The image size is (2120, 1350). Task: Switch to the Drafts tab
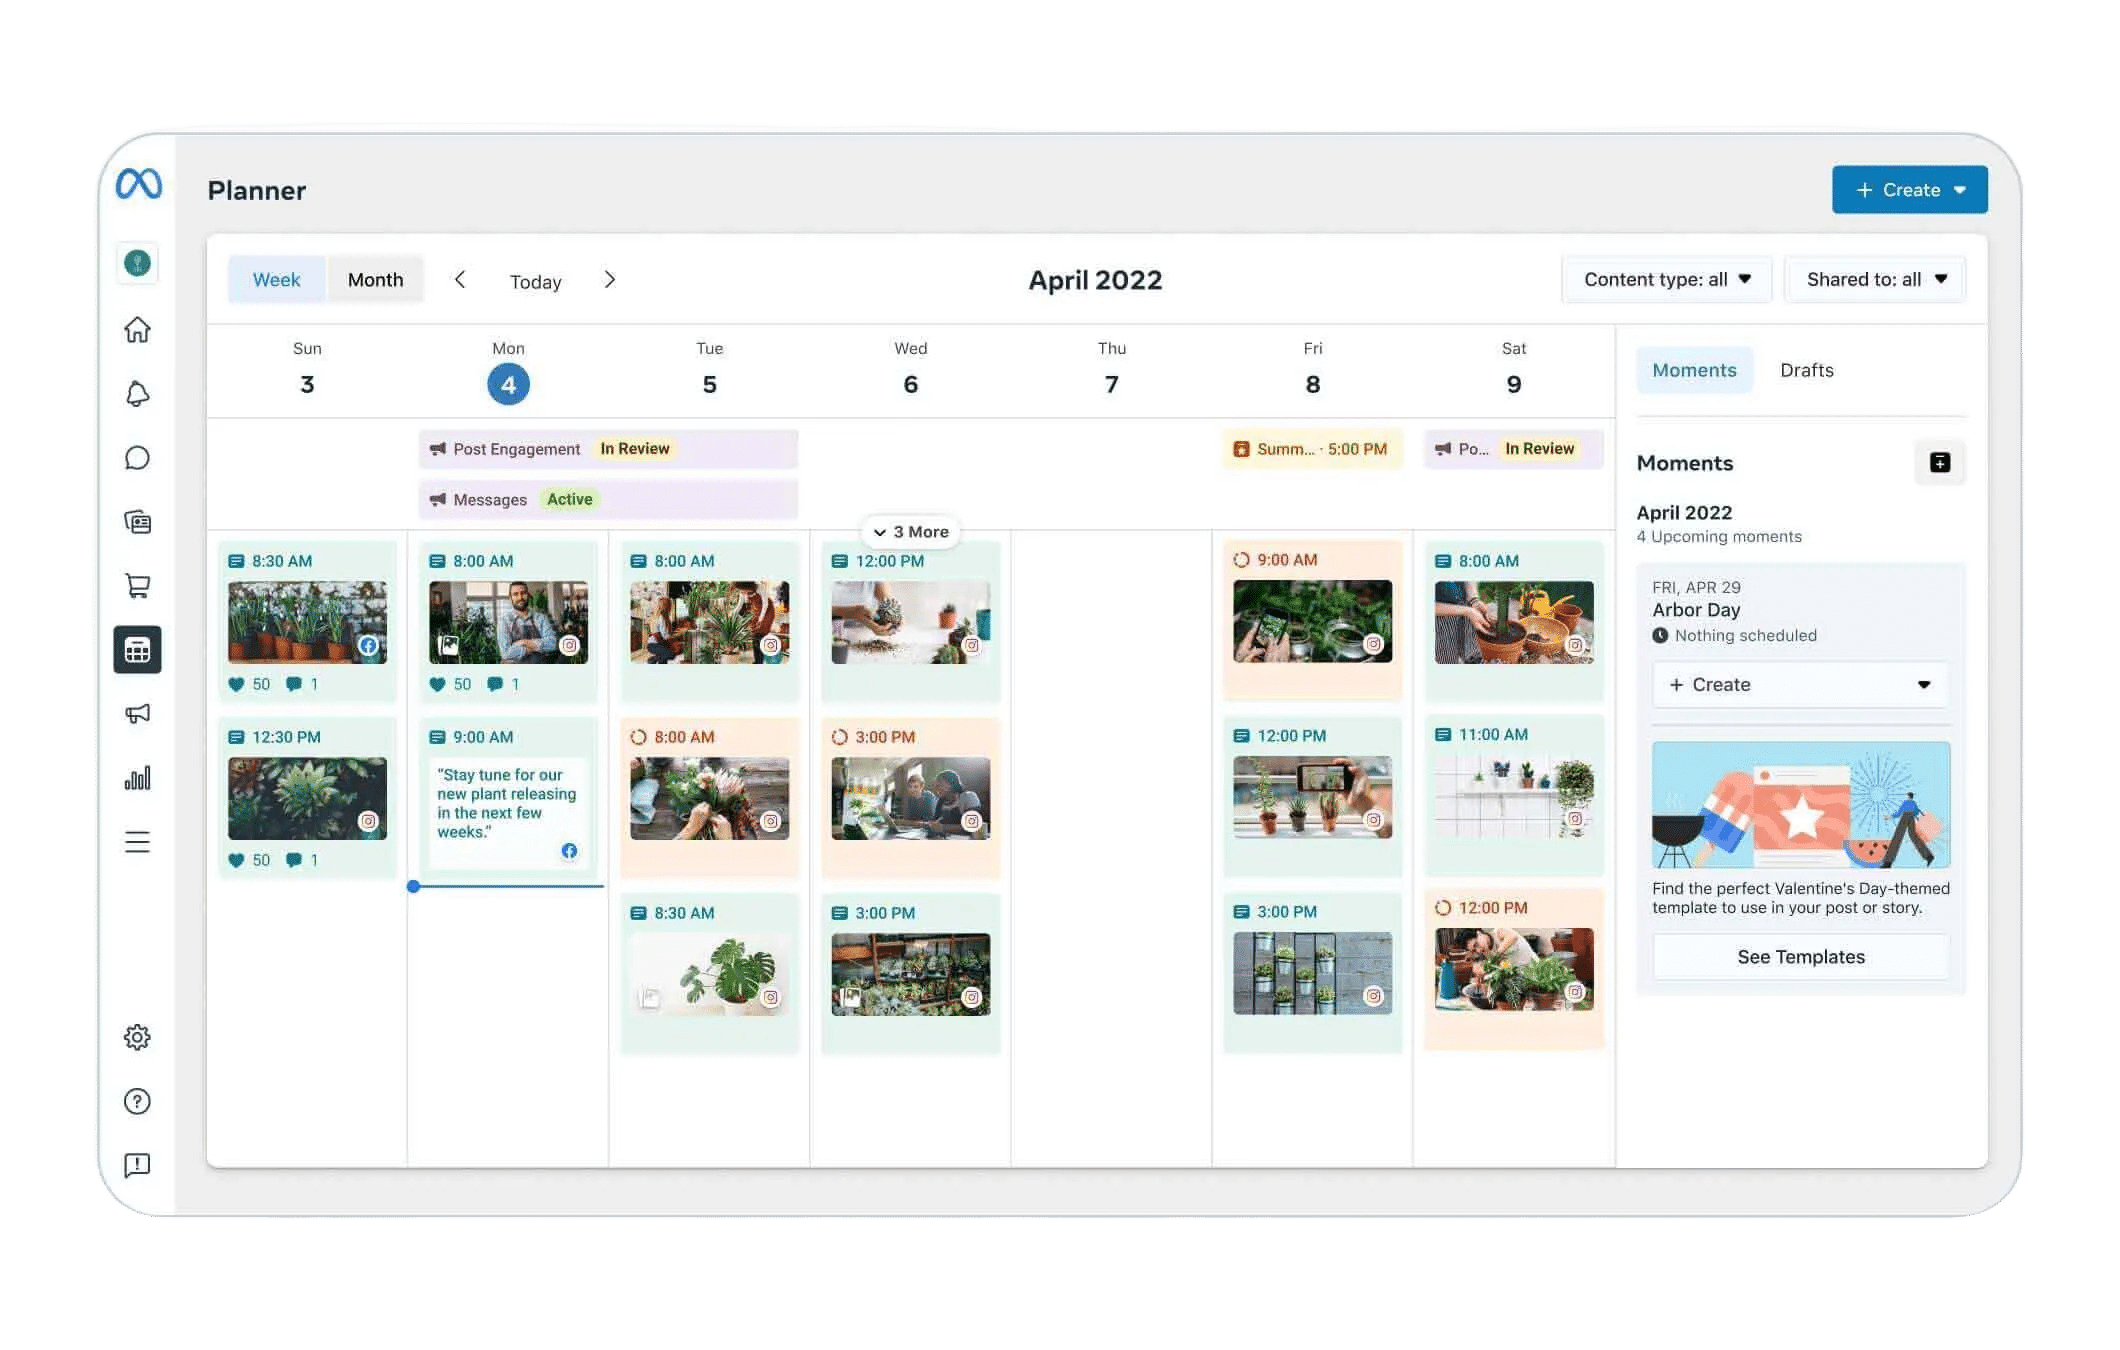[x=1806, y=370]
